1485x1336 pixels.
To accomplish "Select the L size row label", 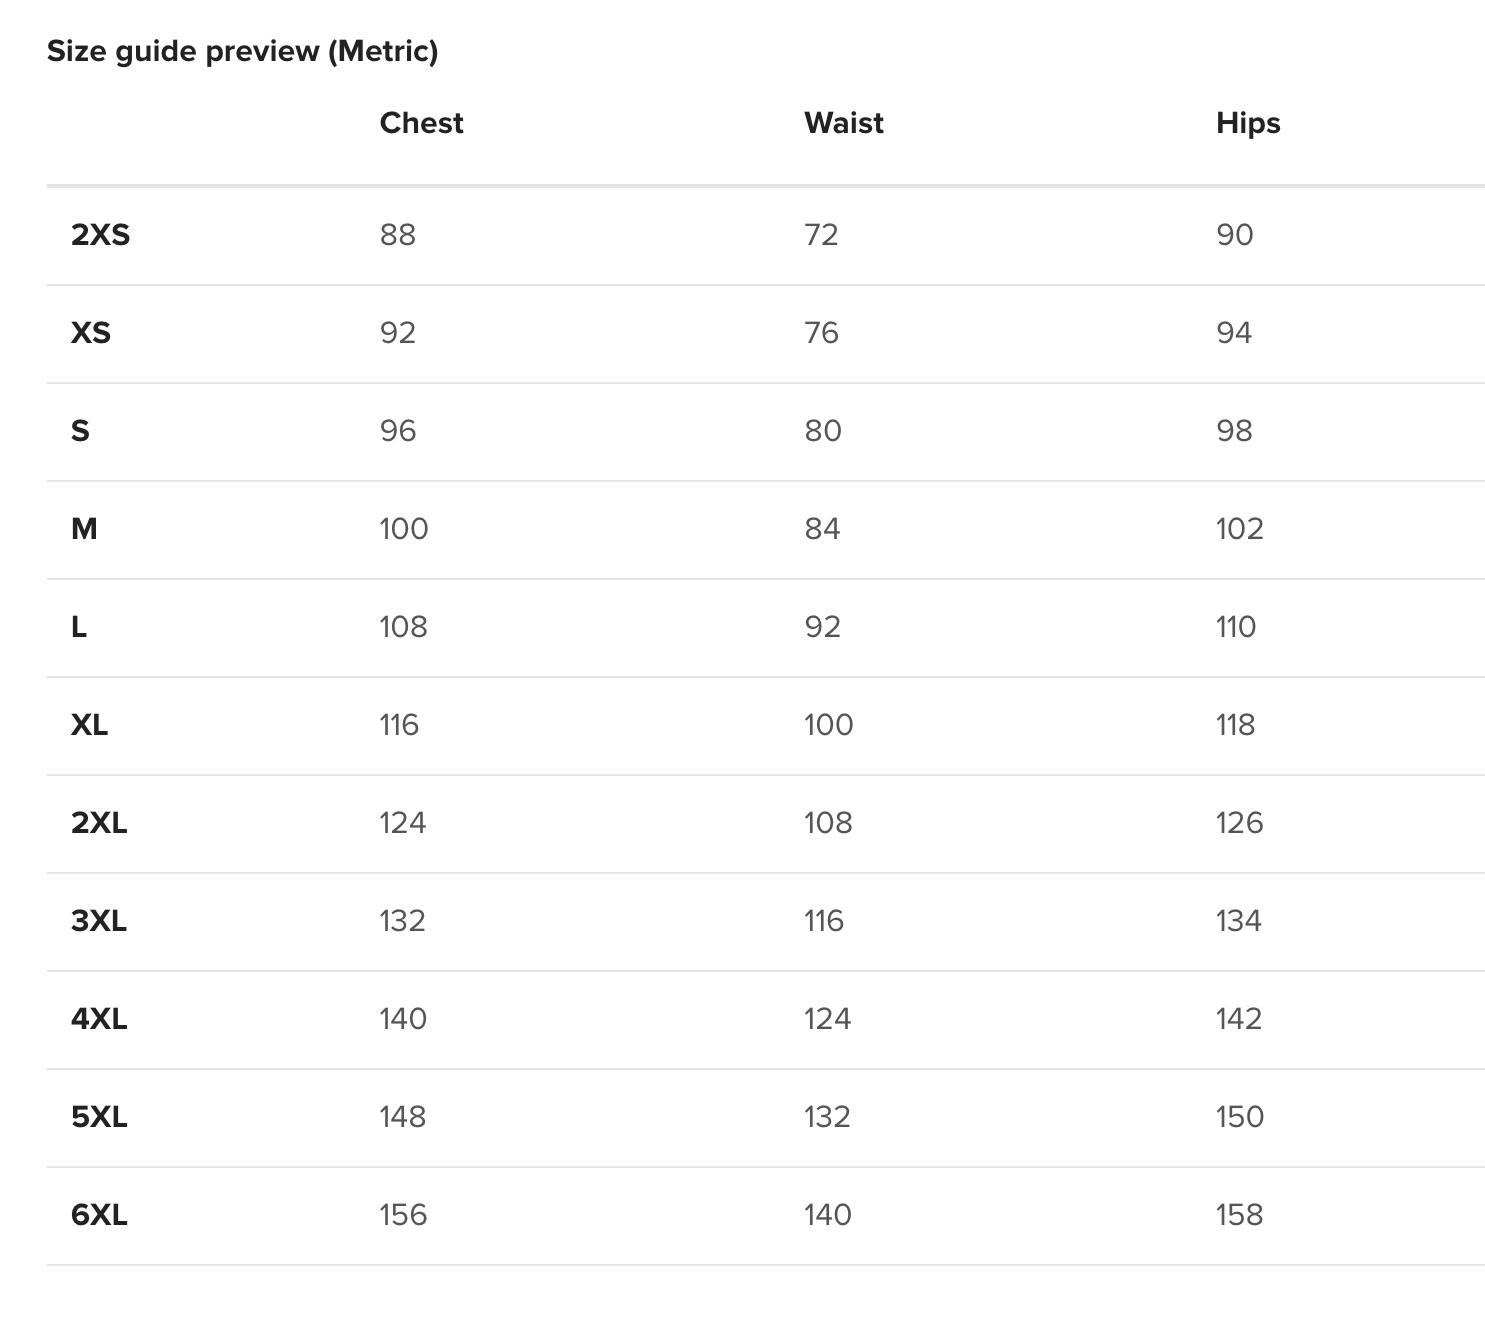I will pyautogui.click(x=79, y=627).
